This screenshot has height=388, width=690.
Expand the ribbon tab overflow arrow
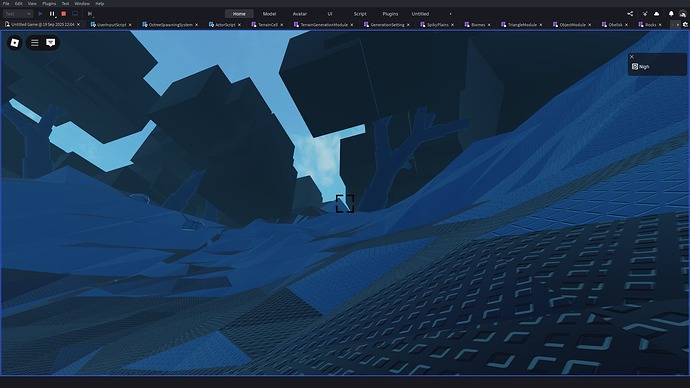click(x=450, y=14)
